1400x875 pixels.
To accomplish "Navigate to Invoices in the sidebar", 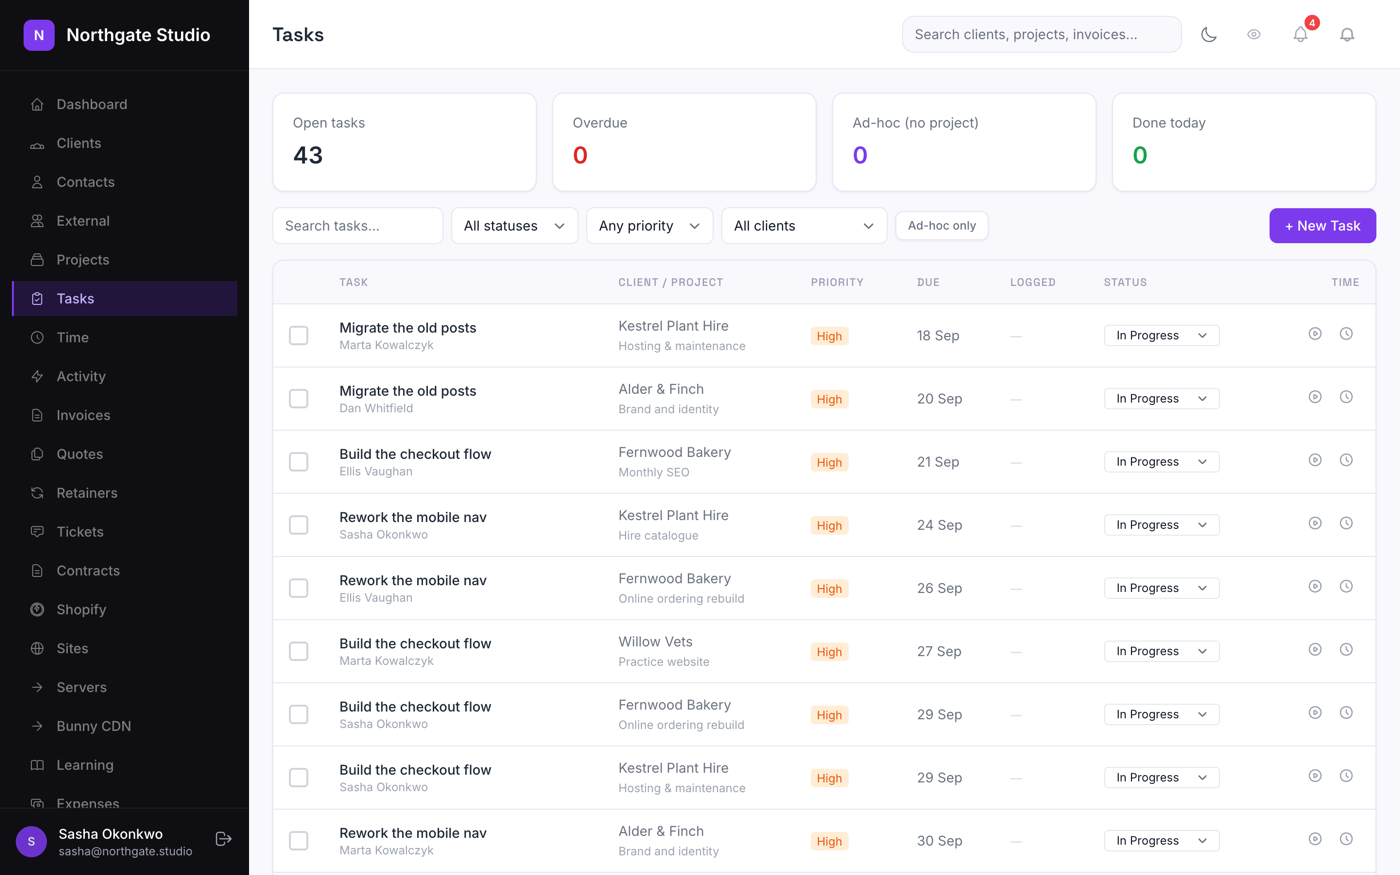I will click(125, 415).
